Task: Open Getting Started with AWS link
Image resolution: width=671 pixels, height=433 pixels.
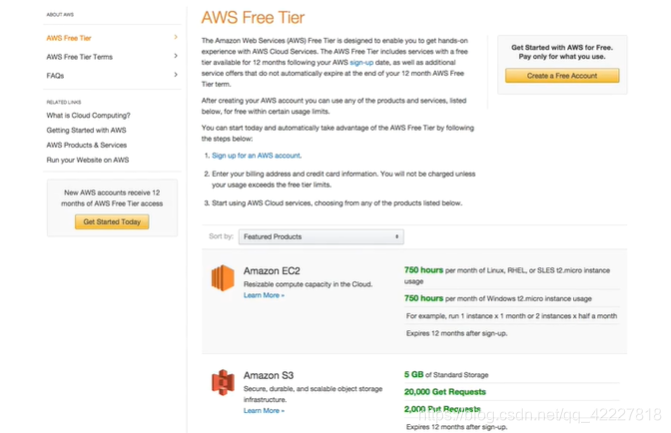Action: coord(86,130)
